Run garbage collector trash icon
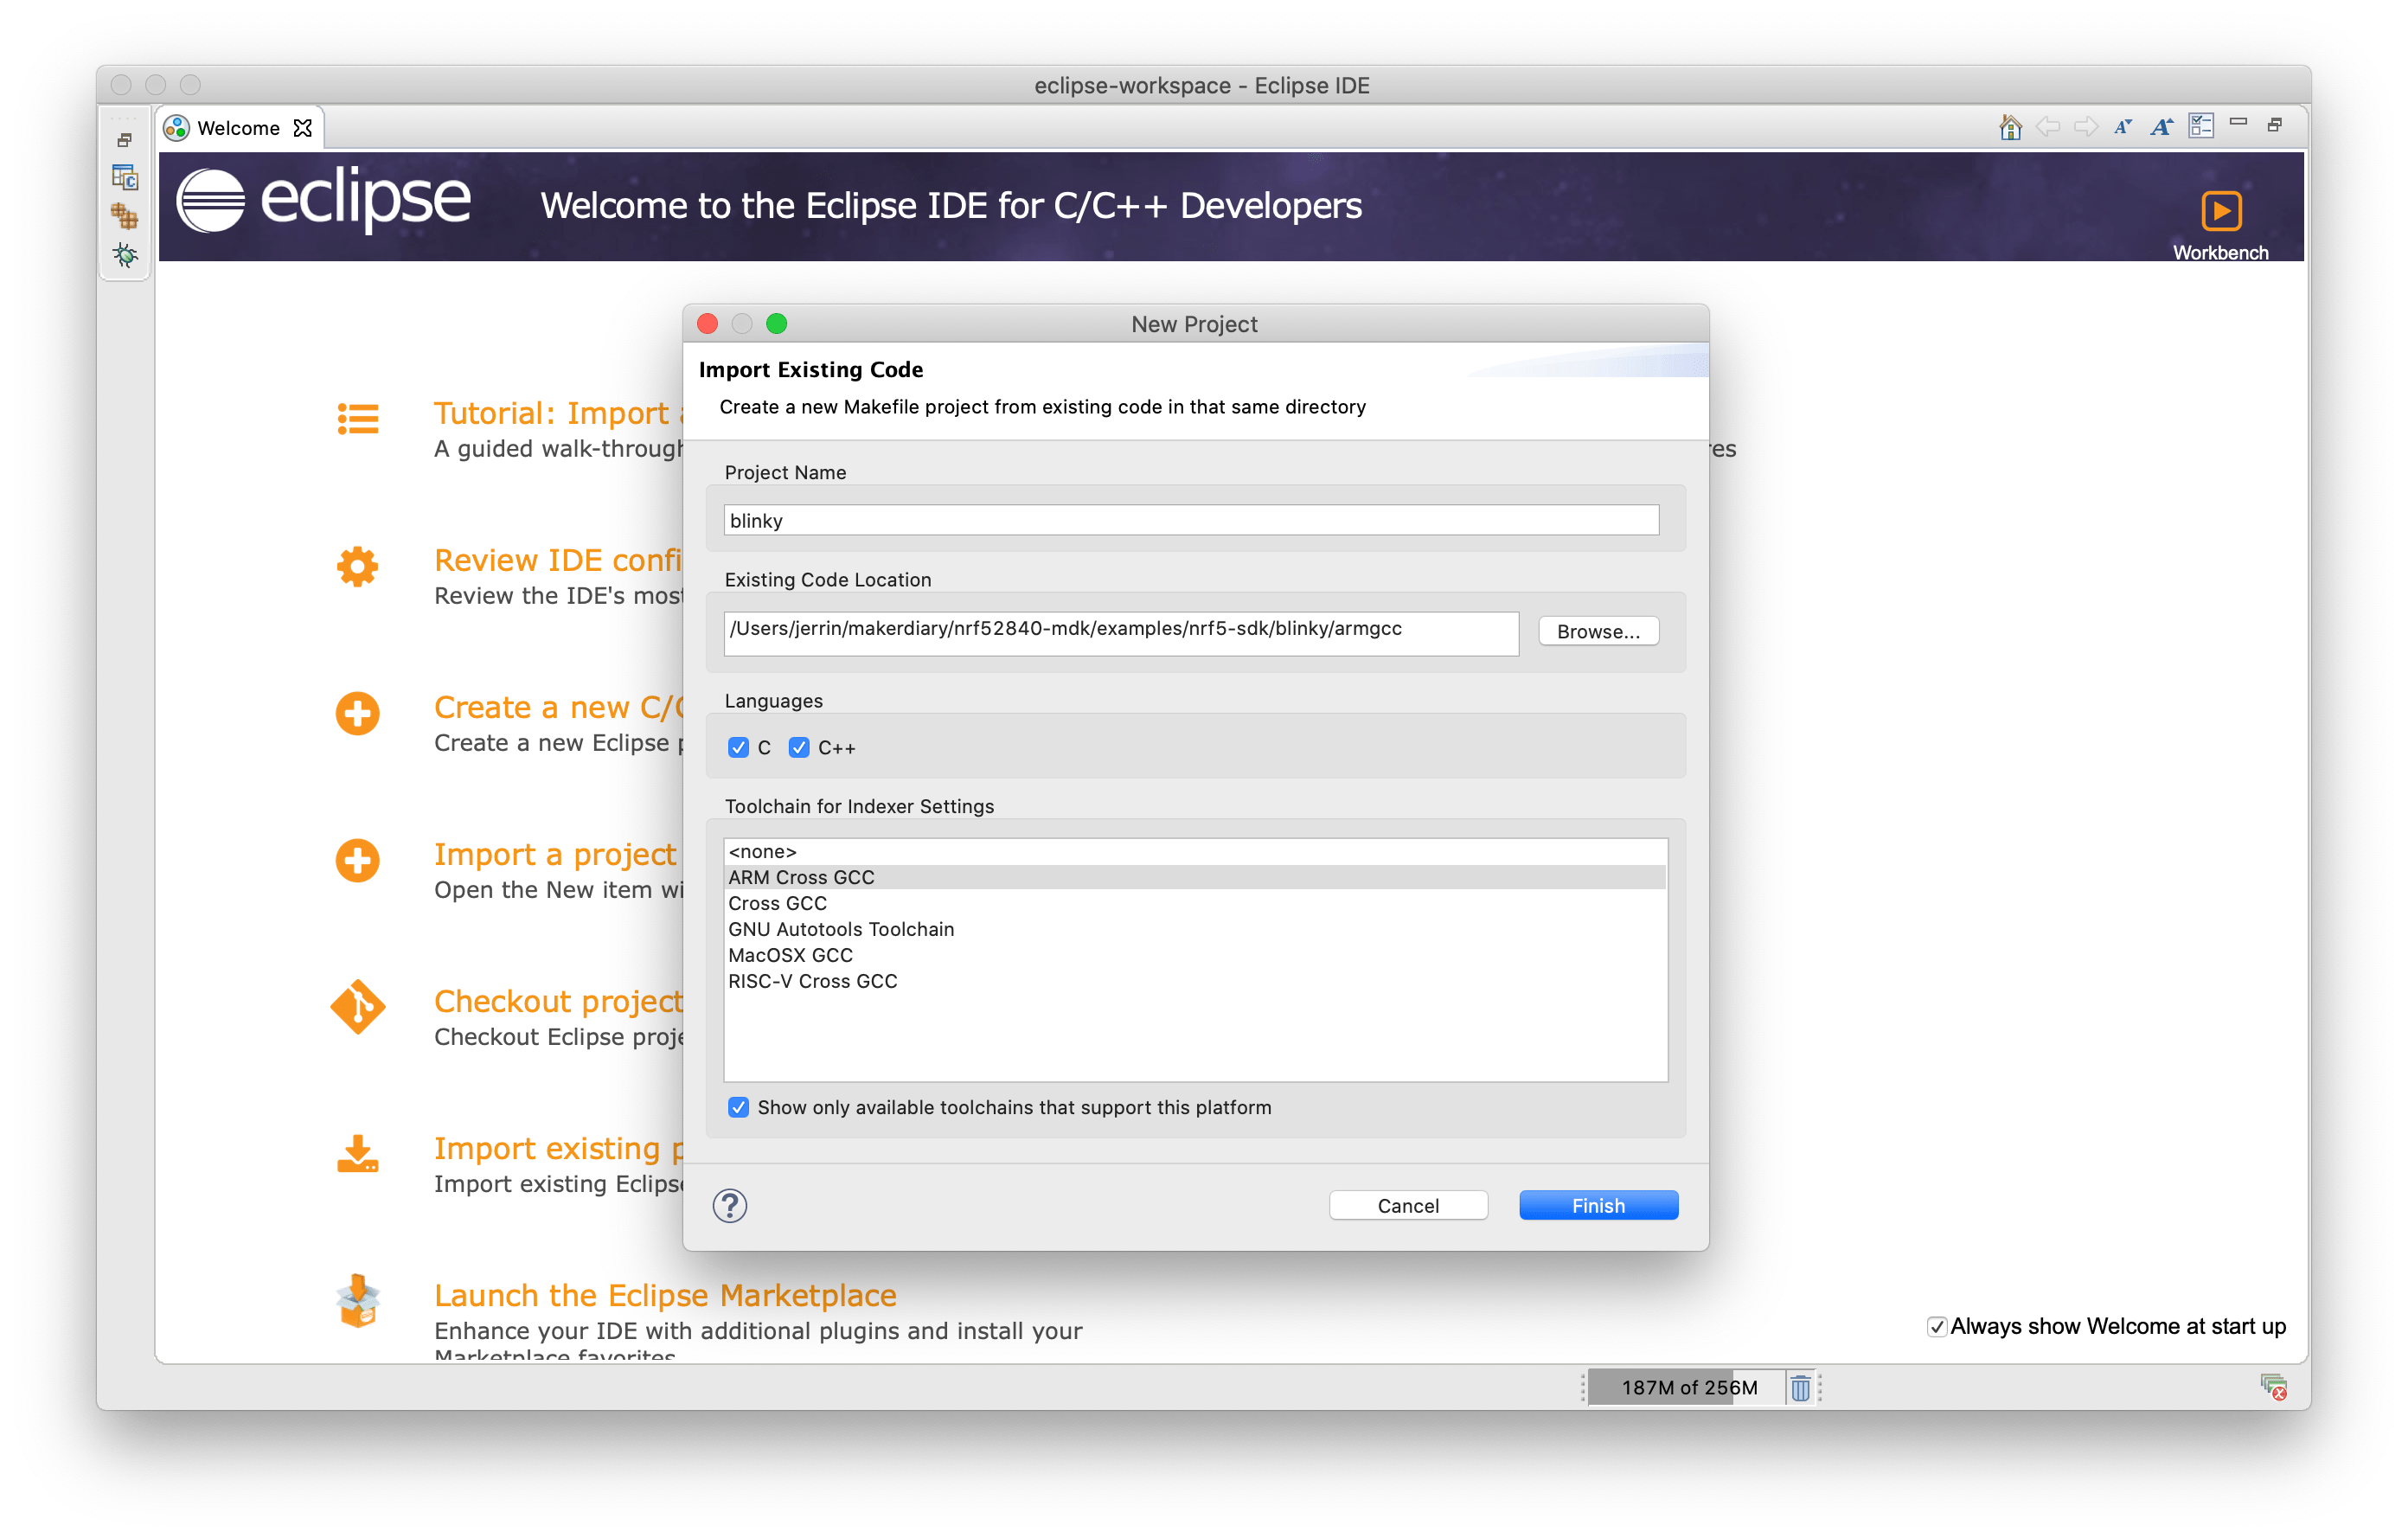2408x1538 pixels. pos(1800,1388)
